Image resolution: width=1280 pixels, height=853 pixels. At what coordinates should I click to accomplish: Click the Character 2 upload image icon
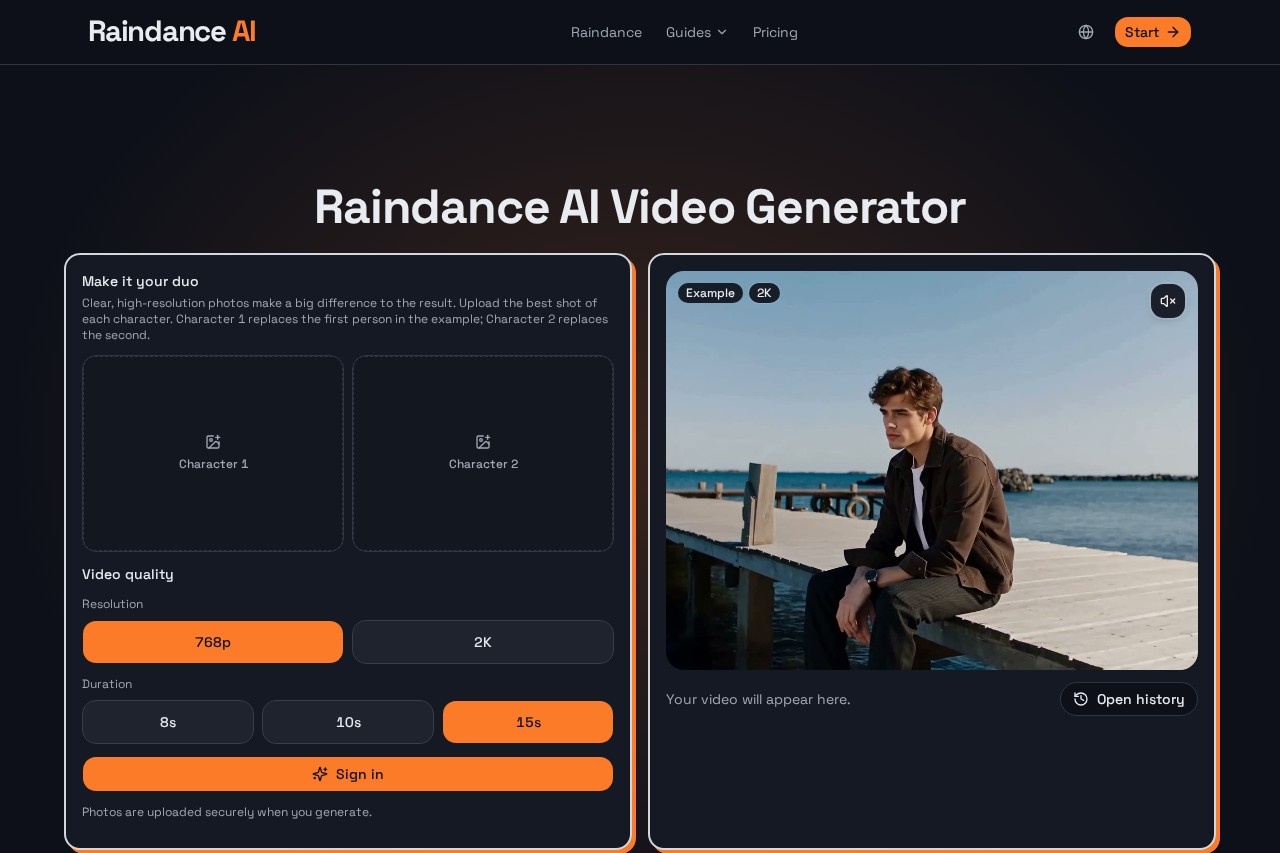[483, 442]
